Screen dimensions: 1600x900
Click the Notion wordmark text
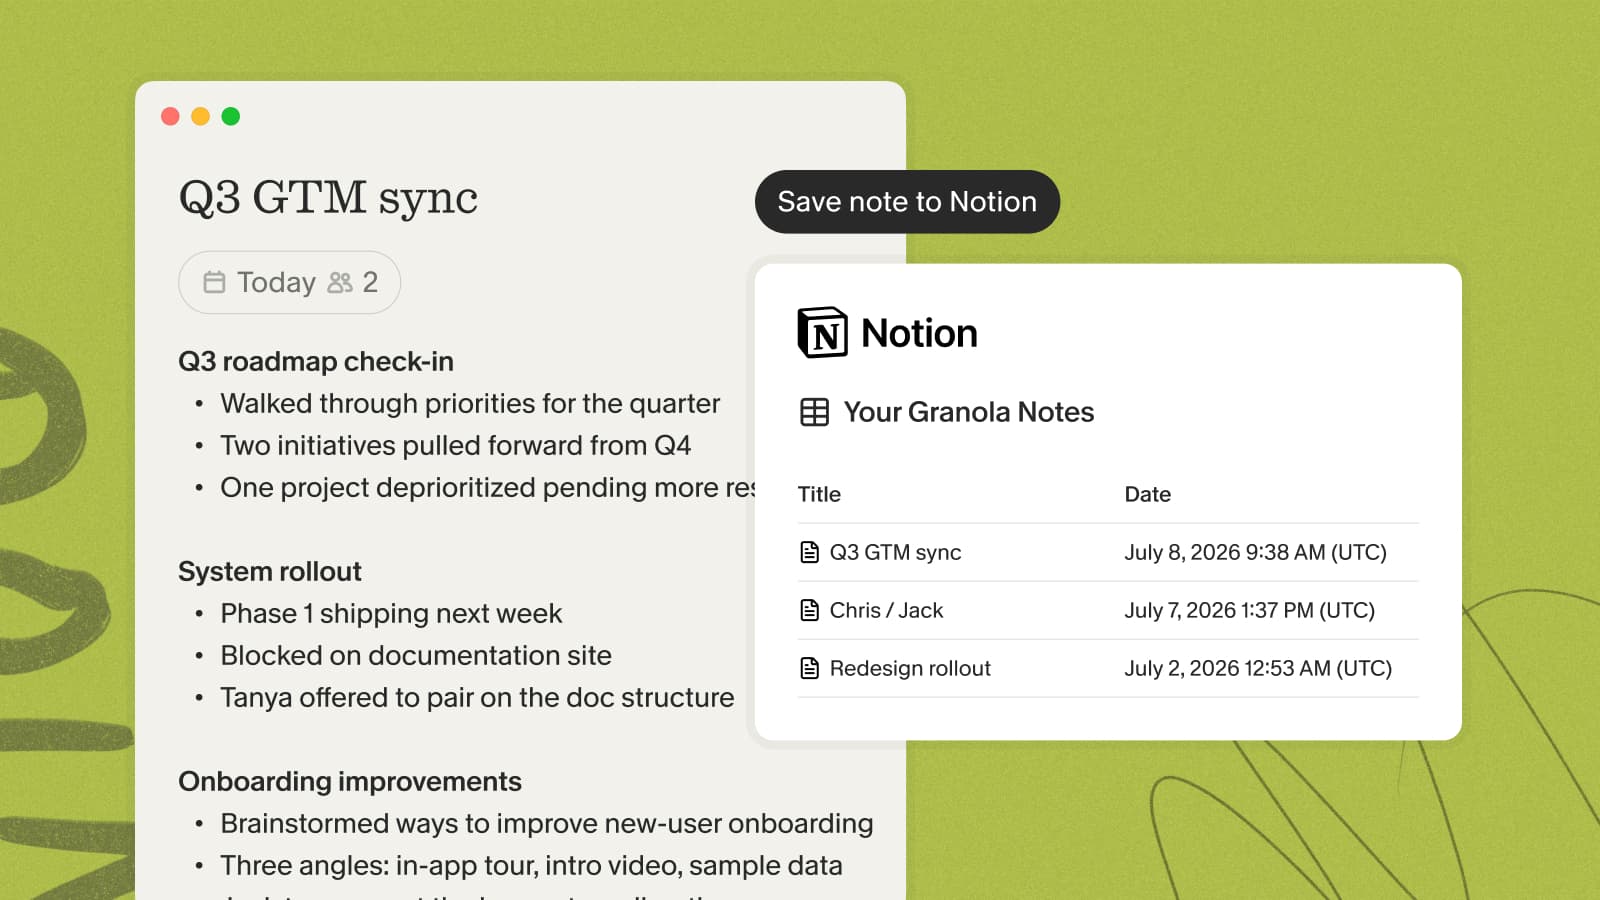(919, 333)
